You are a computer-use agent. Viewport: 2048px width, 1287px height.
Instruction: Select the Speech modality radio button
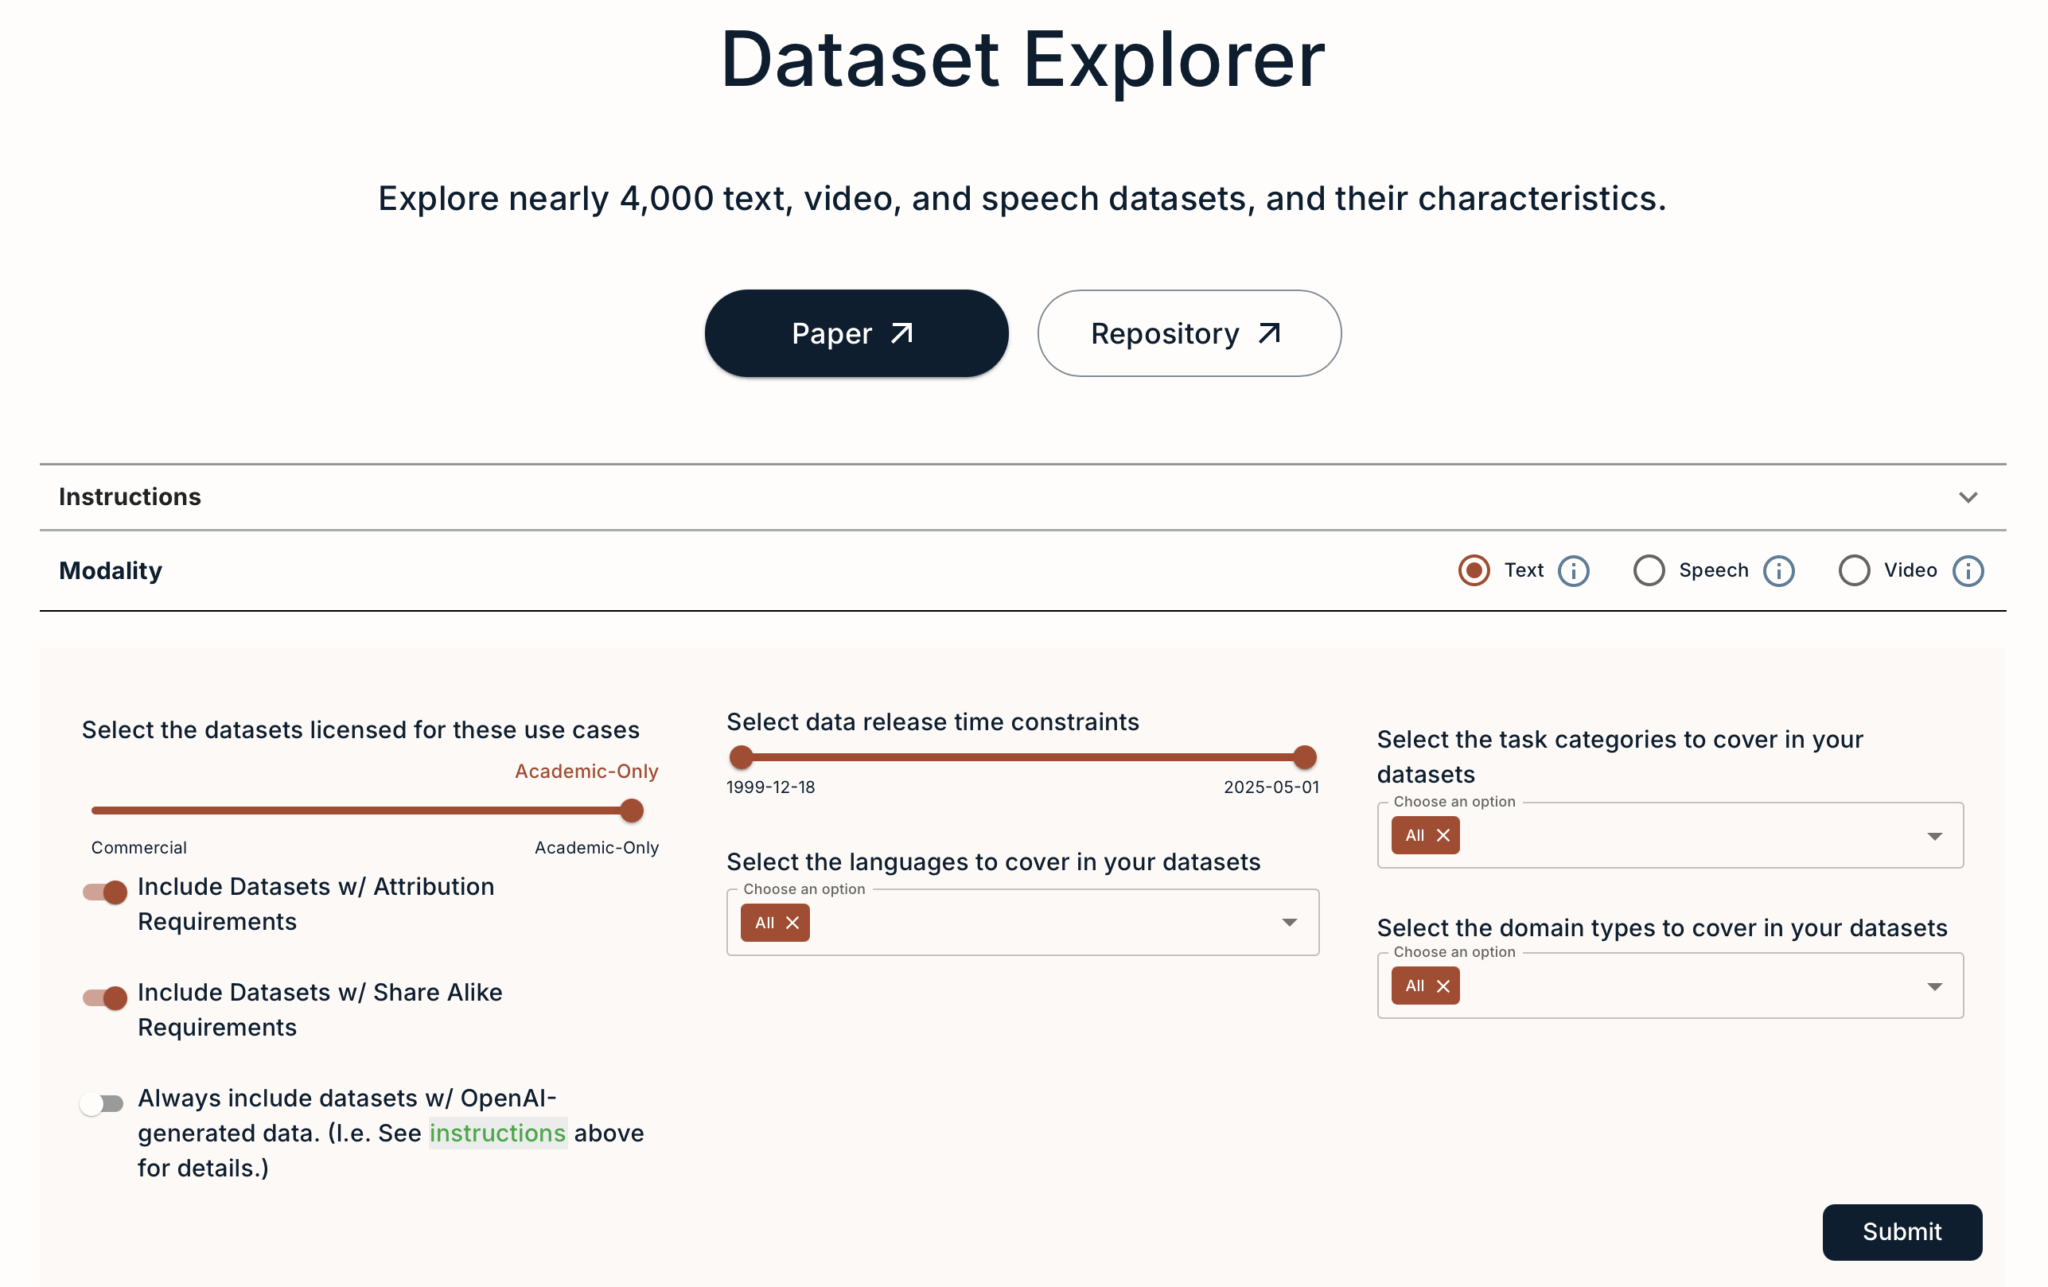pyautogui.click(x=1649, y=571)
